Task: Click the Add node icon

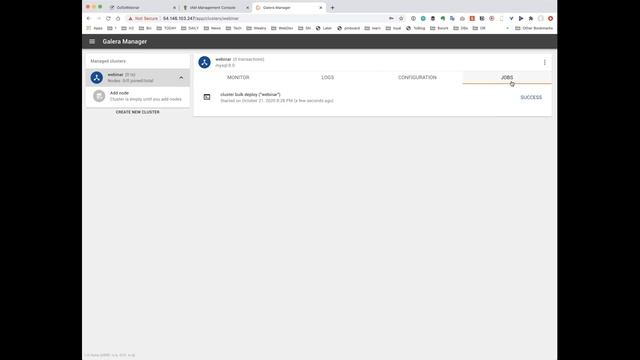Action: pyautogui.click(x=99, y=96)
